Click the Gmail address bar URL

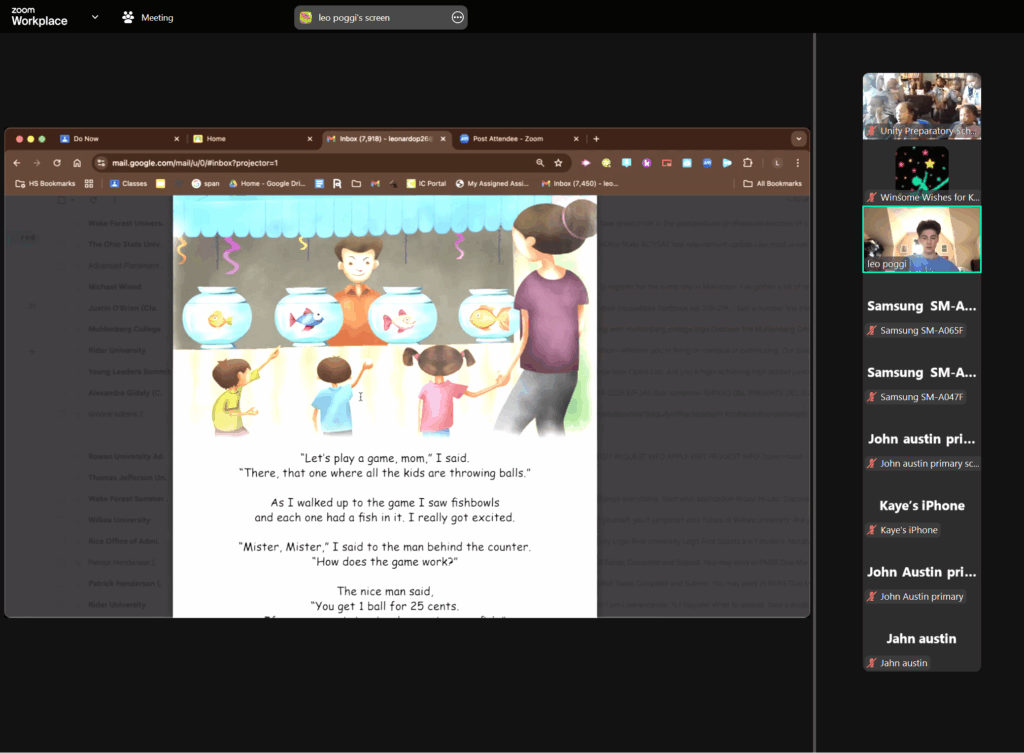[195, 163]
